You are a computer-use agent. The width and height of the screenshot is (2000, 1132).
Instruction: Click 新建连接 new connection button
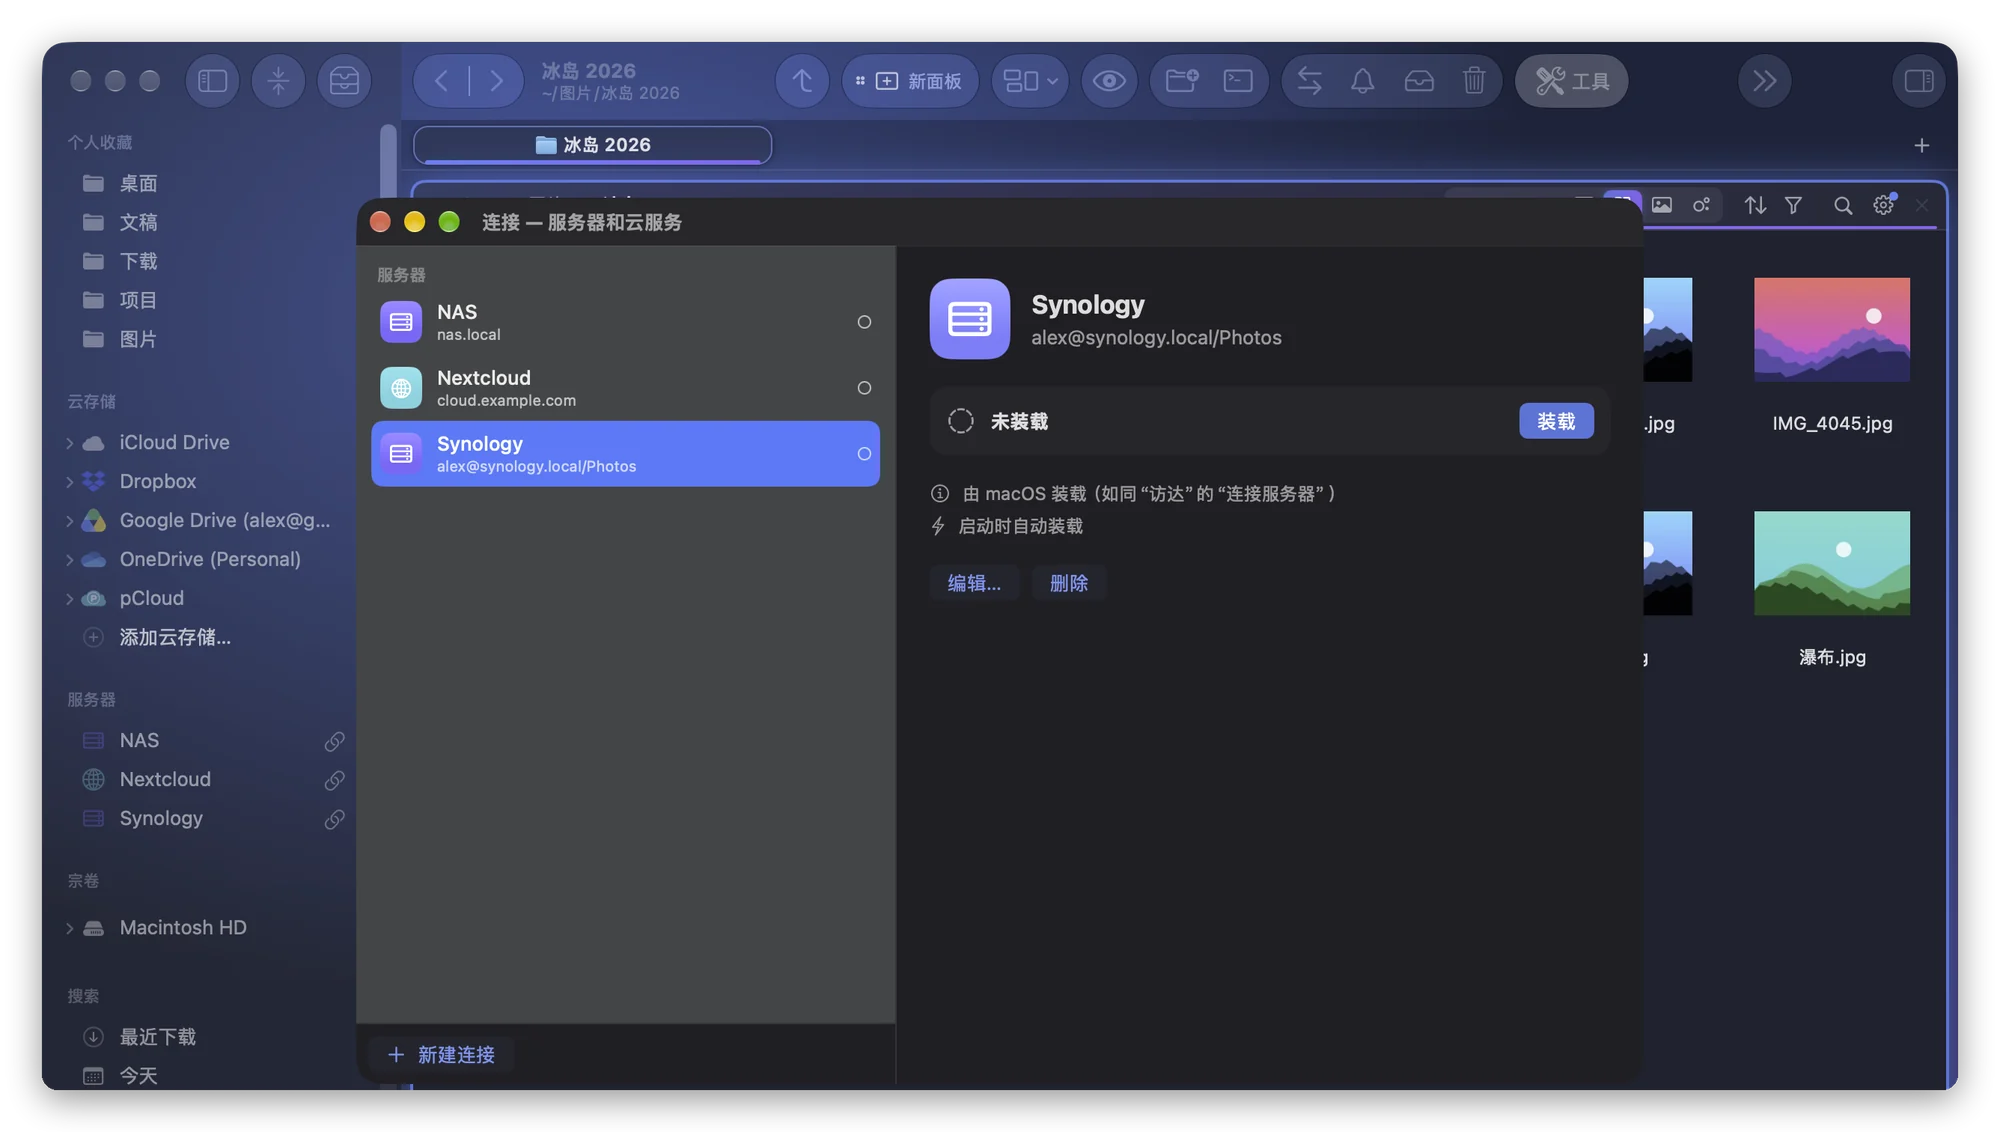(441, 1055)
